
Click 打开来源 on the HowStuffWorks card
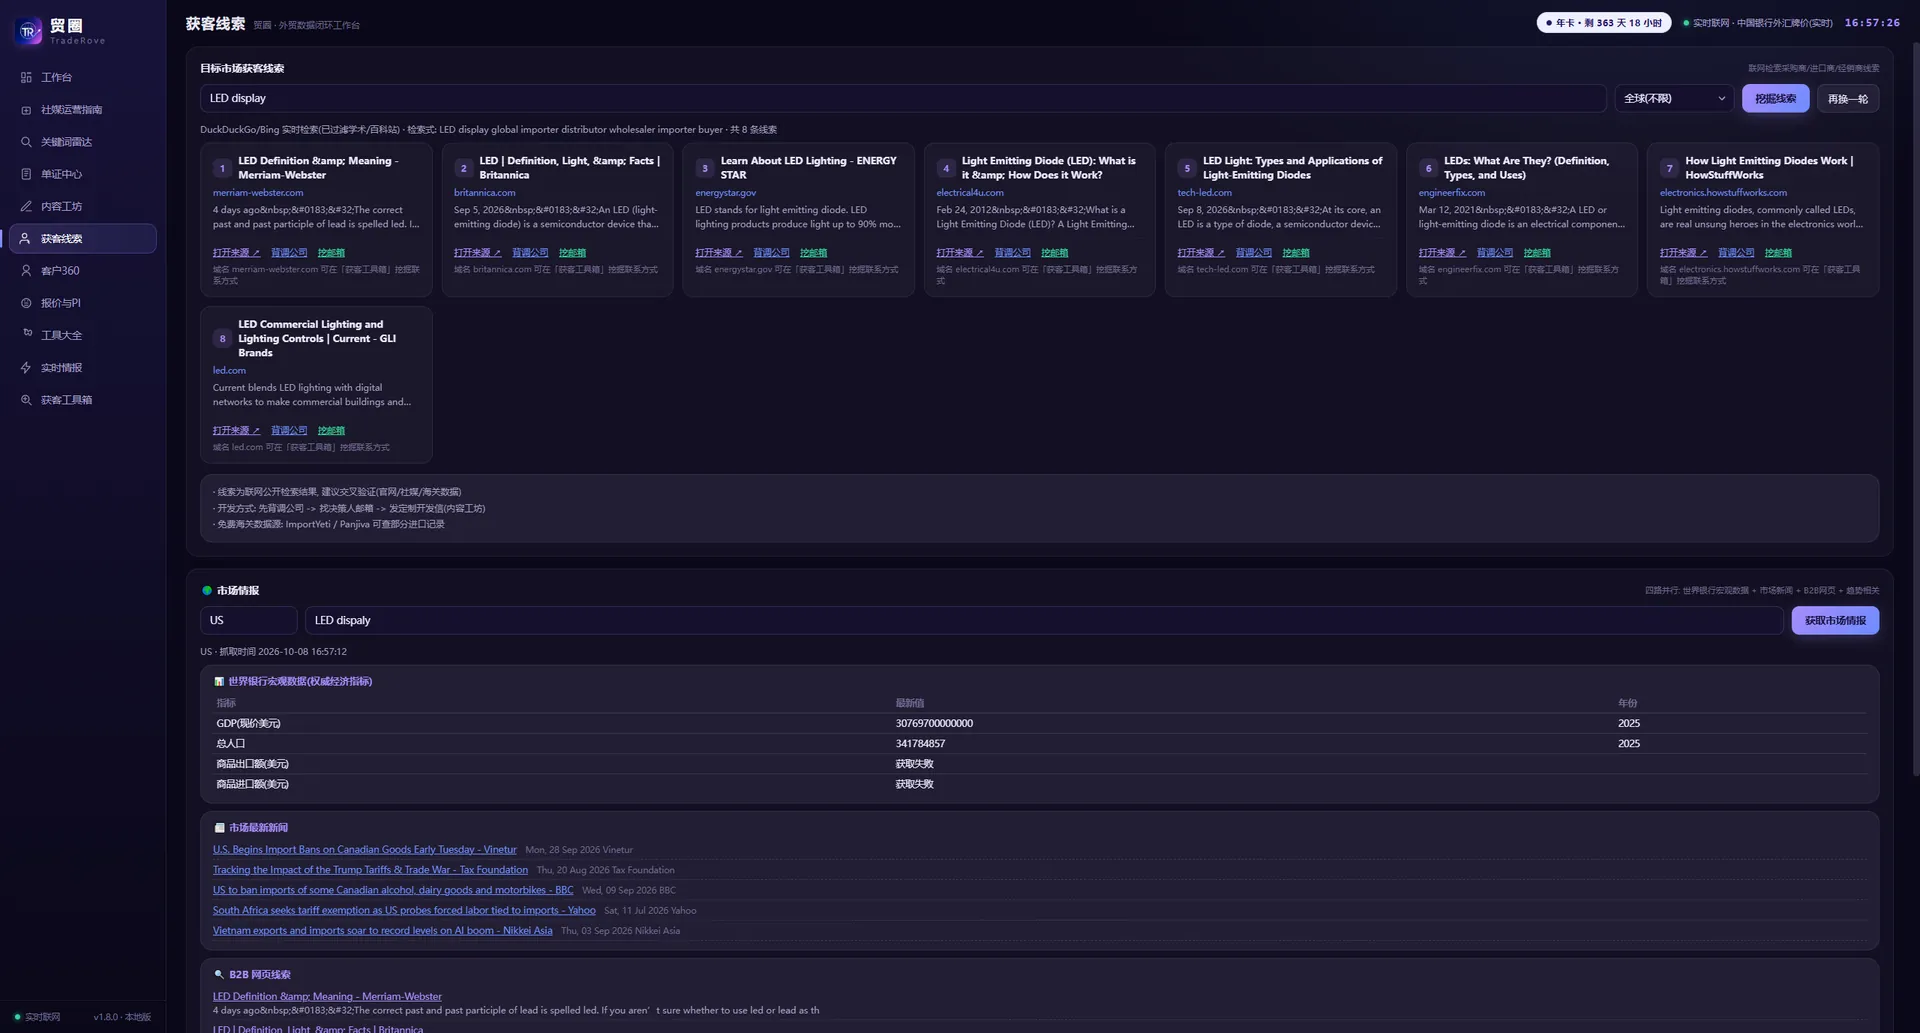click(1683, 253)
